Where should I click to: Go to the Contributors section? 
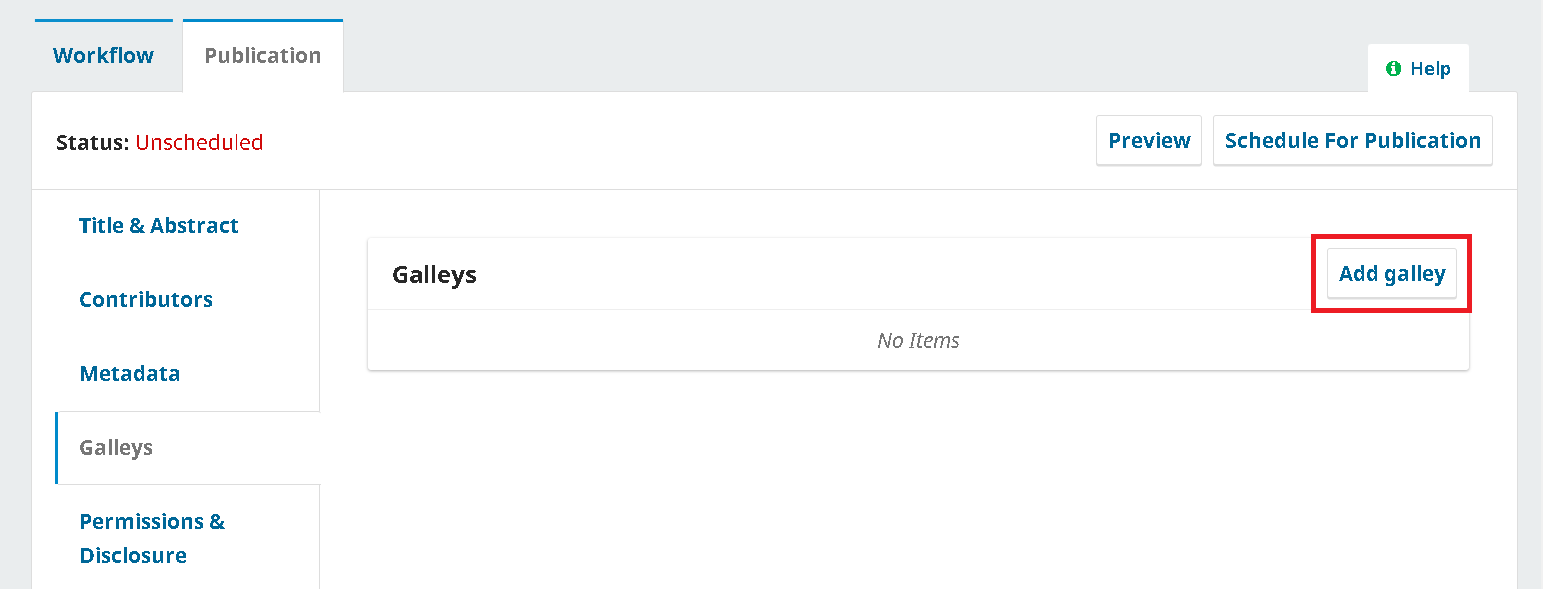pos(146,300)
